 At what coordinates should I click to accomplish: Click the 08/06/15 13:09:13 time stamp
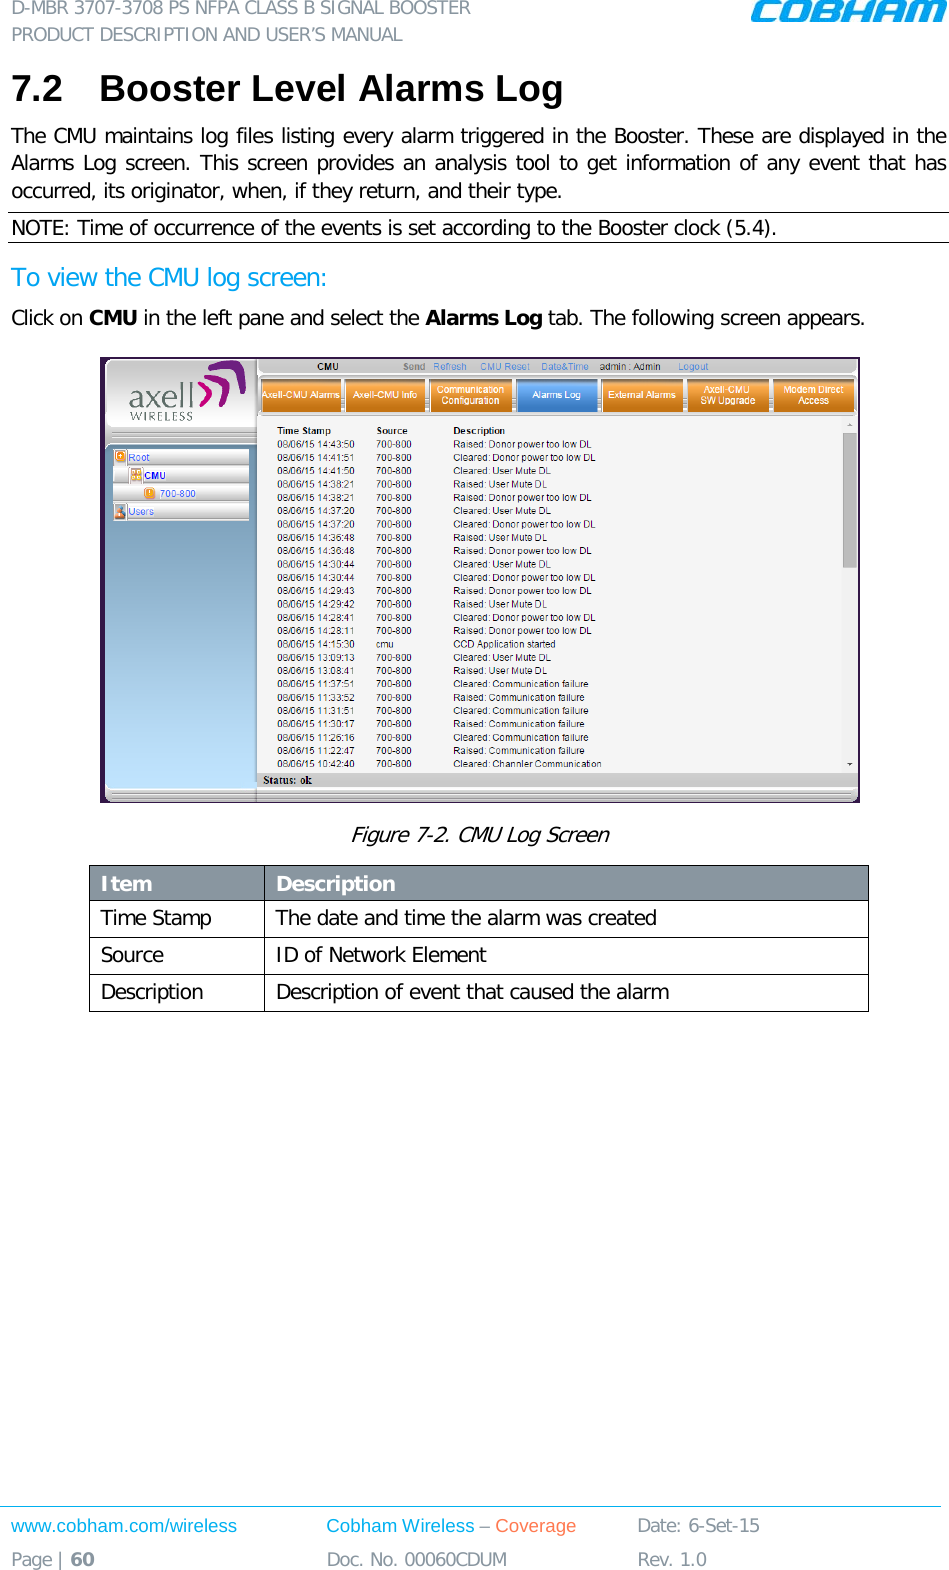tap(316, 657)
